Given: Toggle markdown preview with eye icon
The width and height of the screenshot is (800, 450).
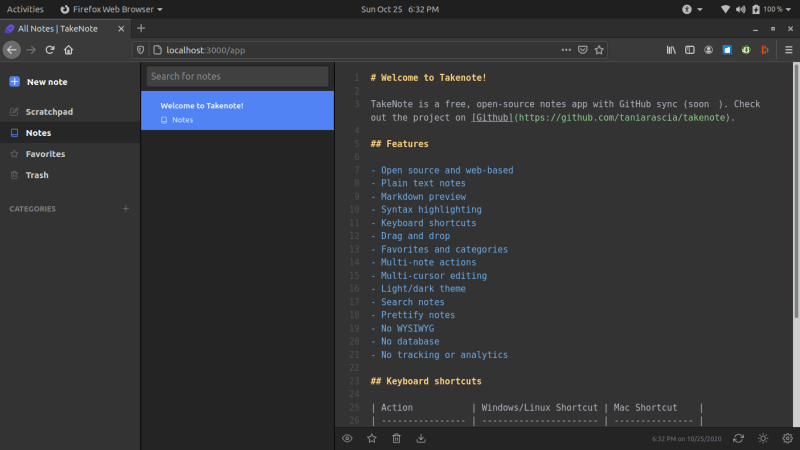Looking at the screenshot, I should click(347, 438).
